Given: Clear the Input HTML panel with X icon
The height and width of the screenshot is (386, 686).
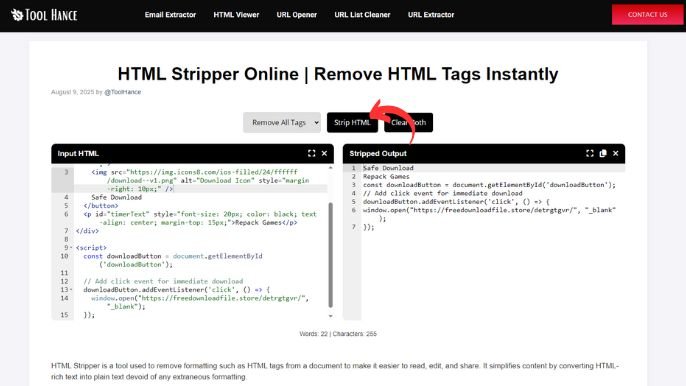Looking at the screenshot, I should click(x=324, y=153).
